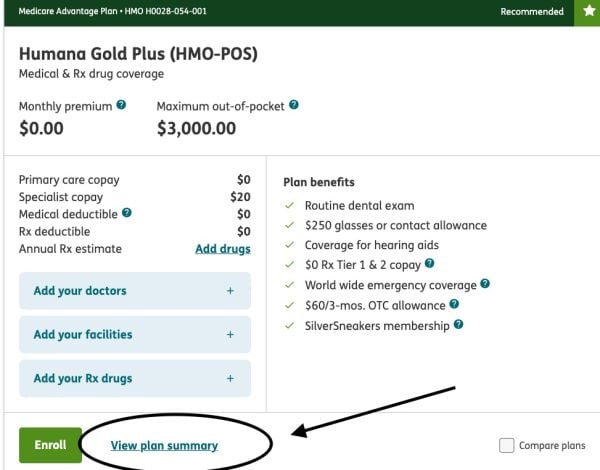The width and height of the screenshot is (600, 470).
Task: Click SilverSneakers membership info icon
Action: point(458,325)
